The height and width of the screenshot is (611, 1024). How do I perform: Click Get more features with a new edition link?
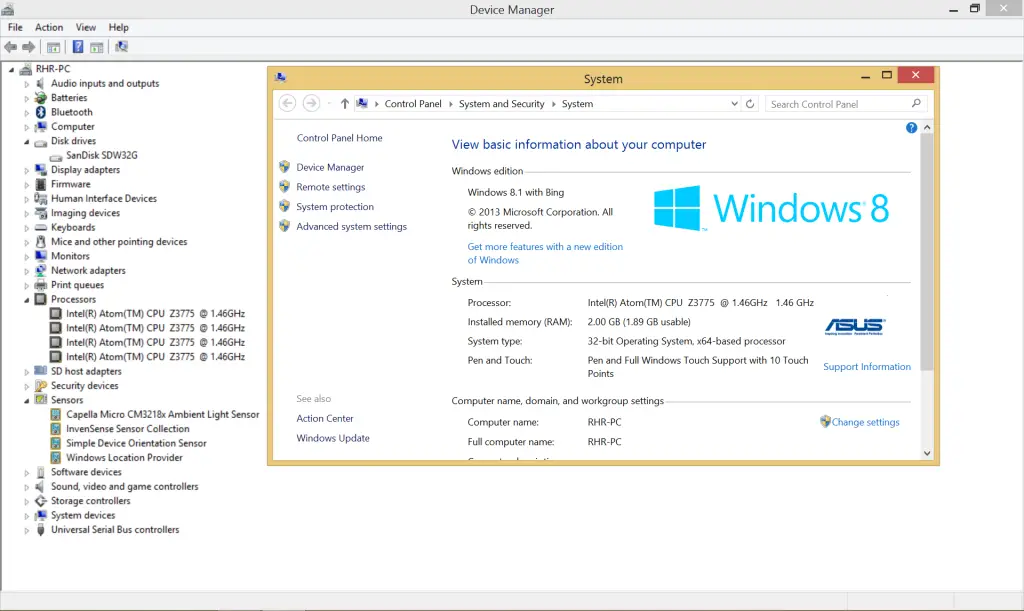(545, 253)
